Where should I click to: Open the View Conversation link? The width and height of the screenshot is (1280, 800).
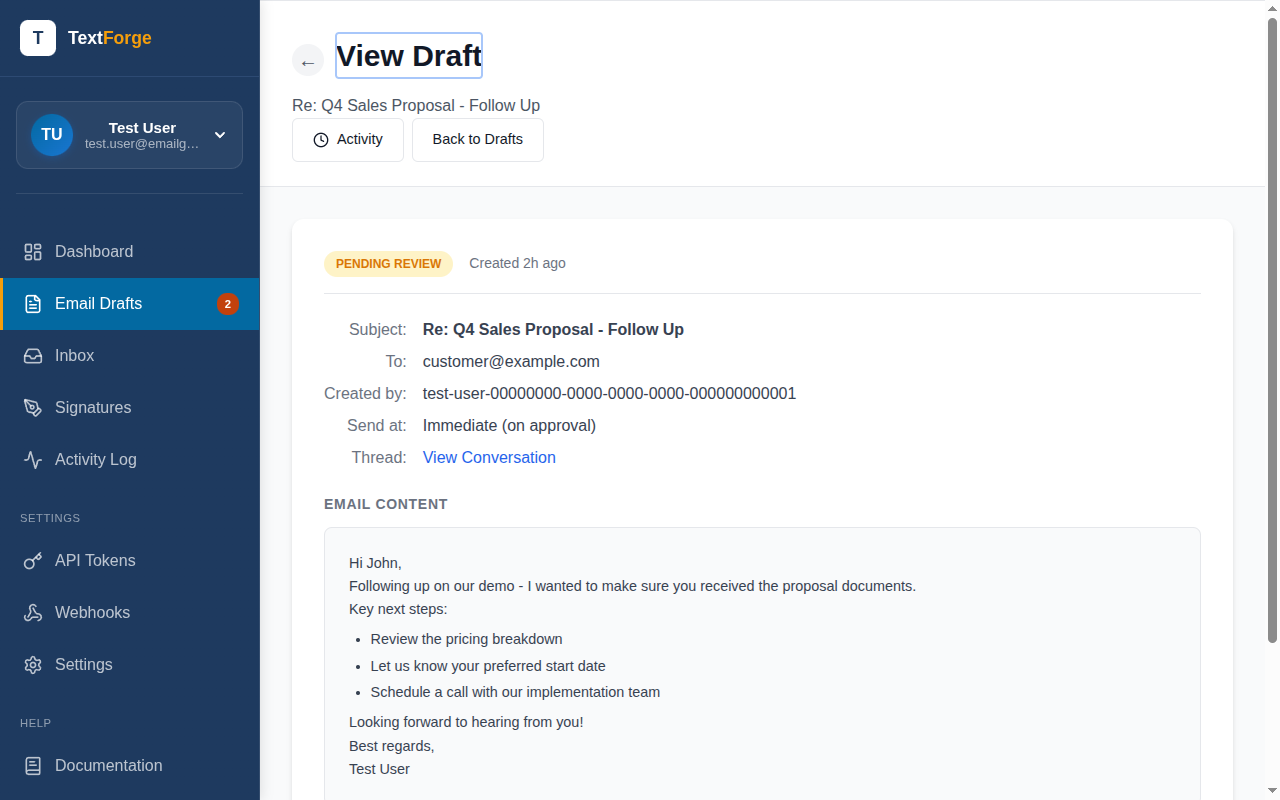pos(489,458)
